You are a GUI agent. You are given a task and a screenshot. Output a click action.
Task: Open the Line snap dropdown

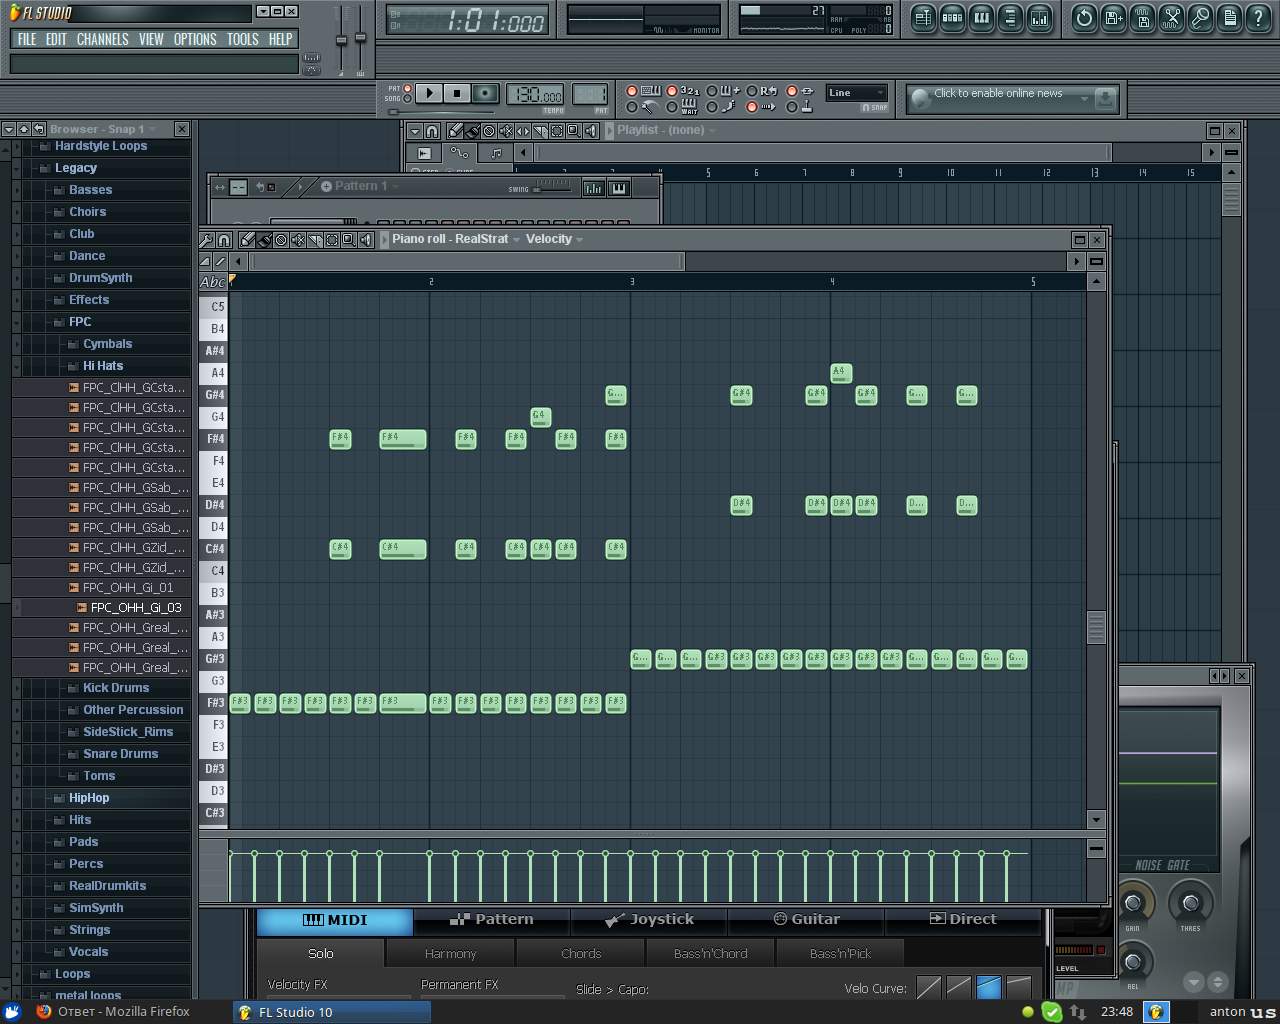(856, 93)
